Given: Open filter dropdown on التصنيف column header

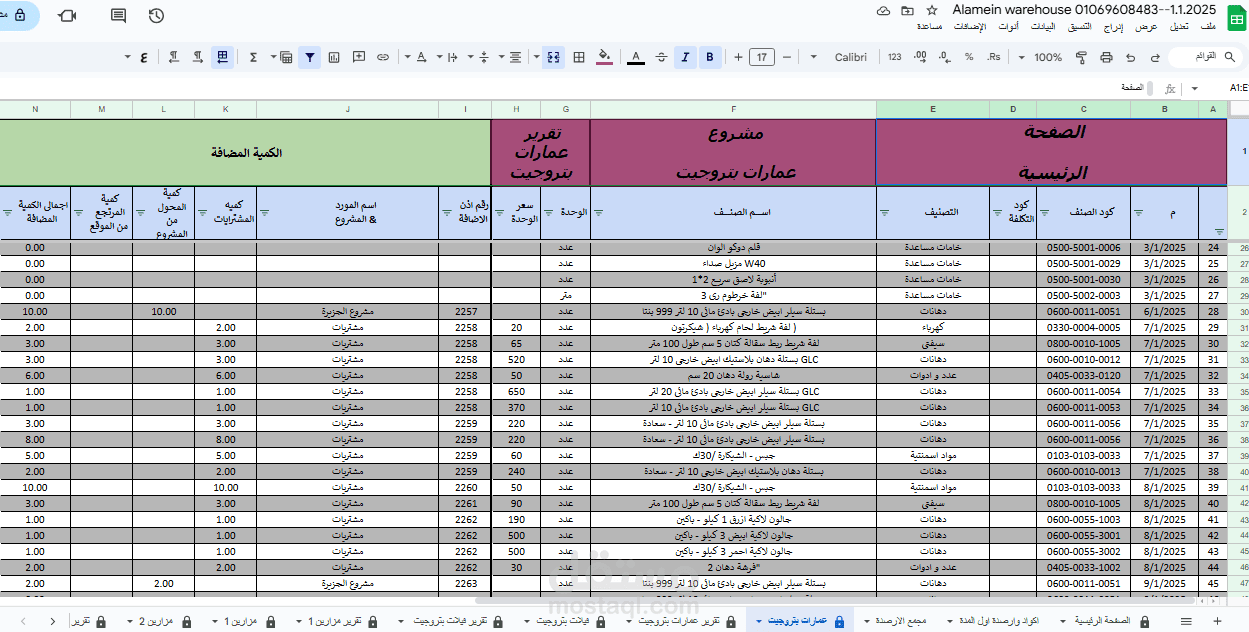Looking at the screenshot, I should click(884, 212).
